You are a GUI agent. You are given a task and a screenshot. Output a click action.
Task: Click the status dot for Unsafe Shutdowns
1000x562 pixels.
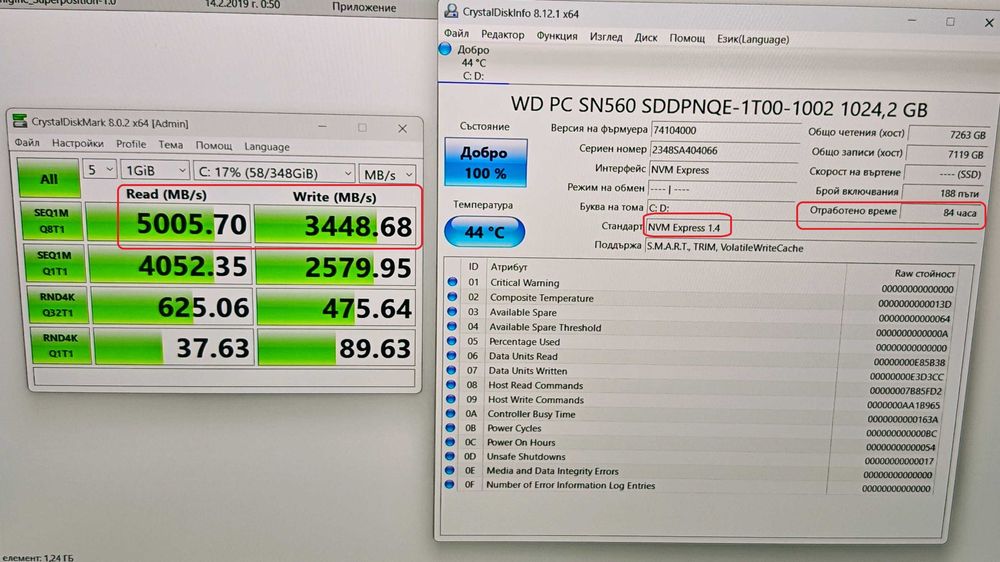click(450, 456)
